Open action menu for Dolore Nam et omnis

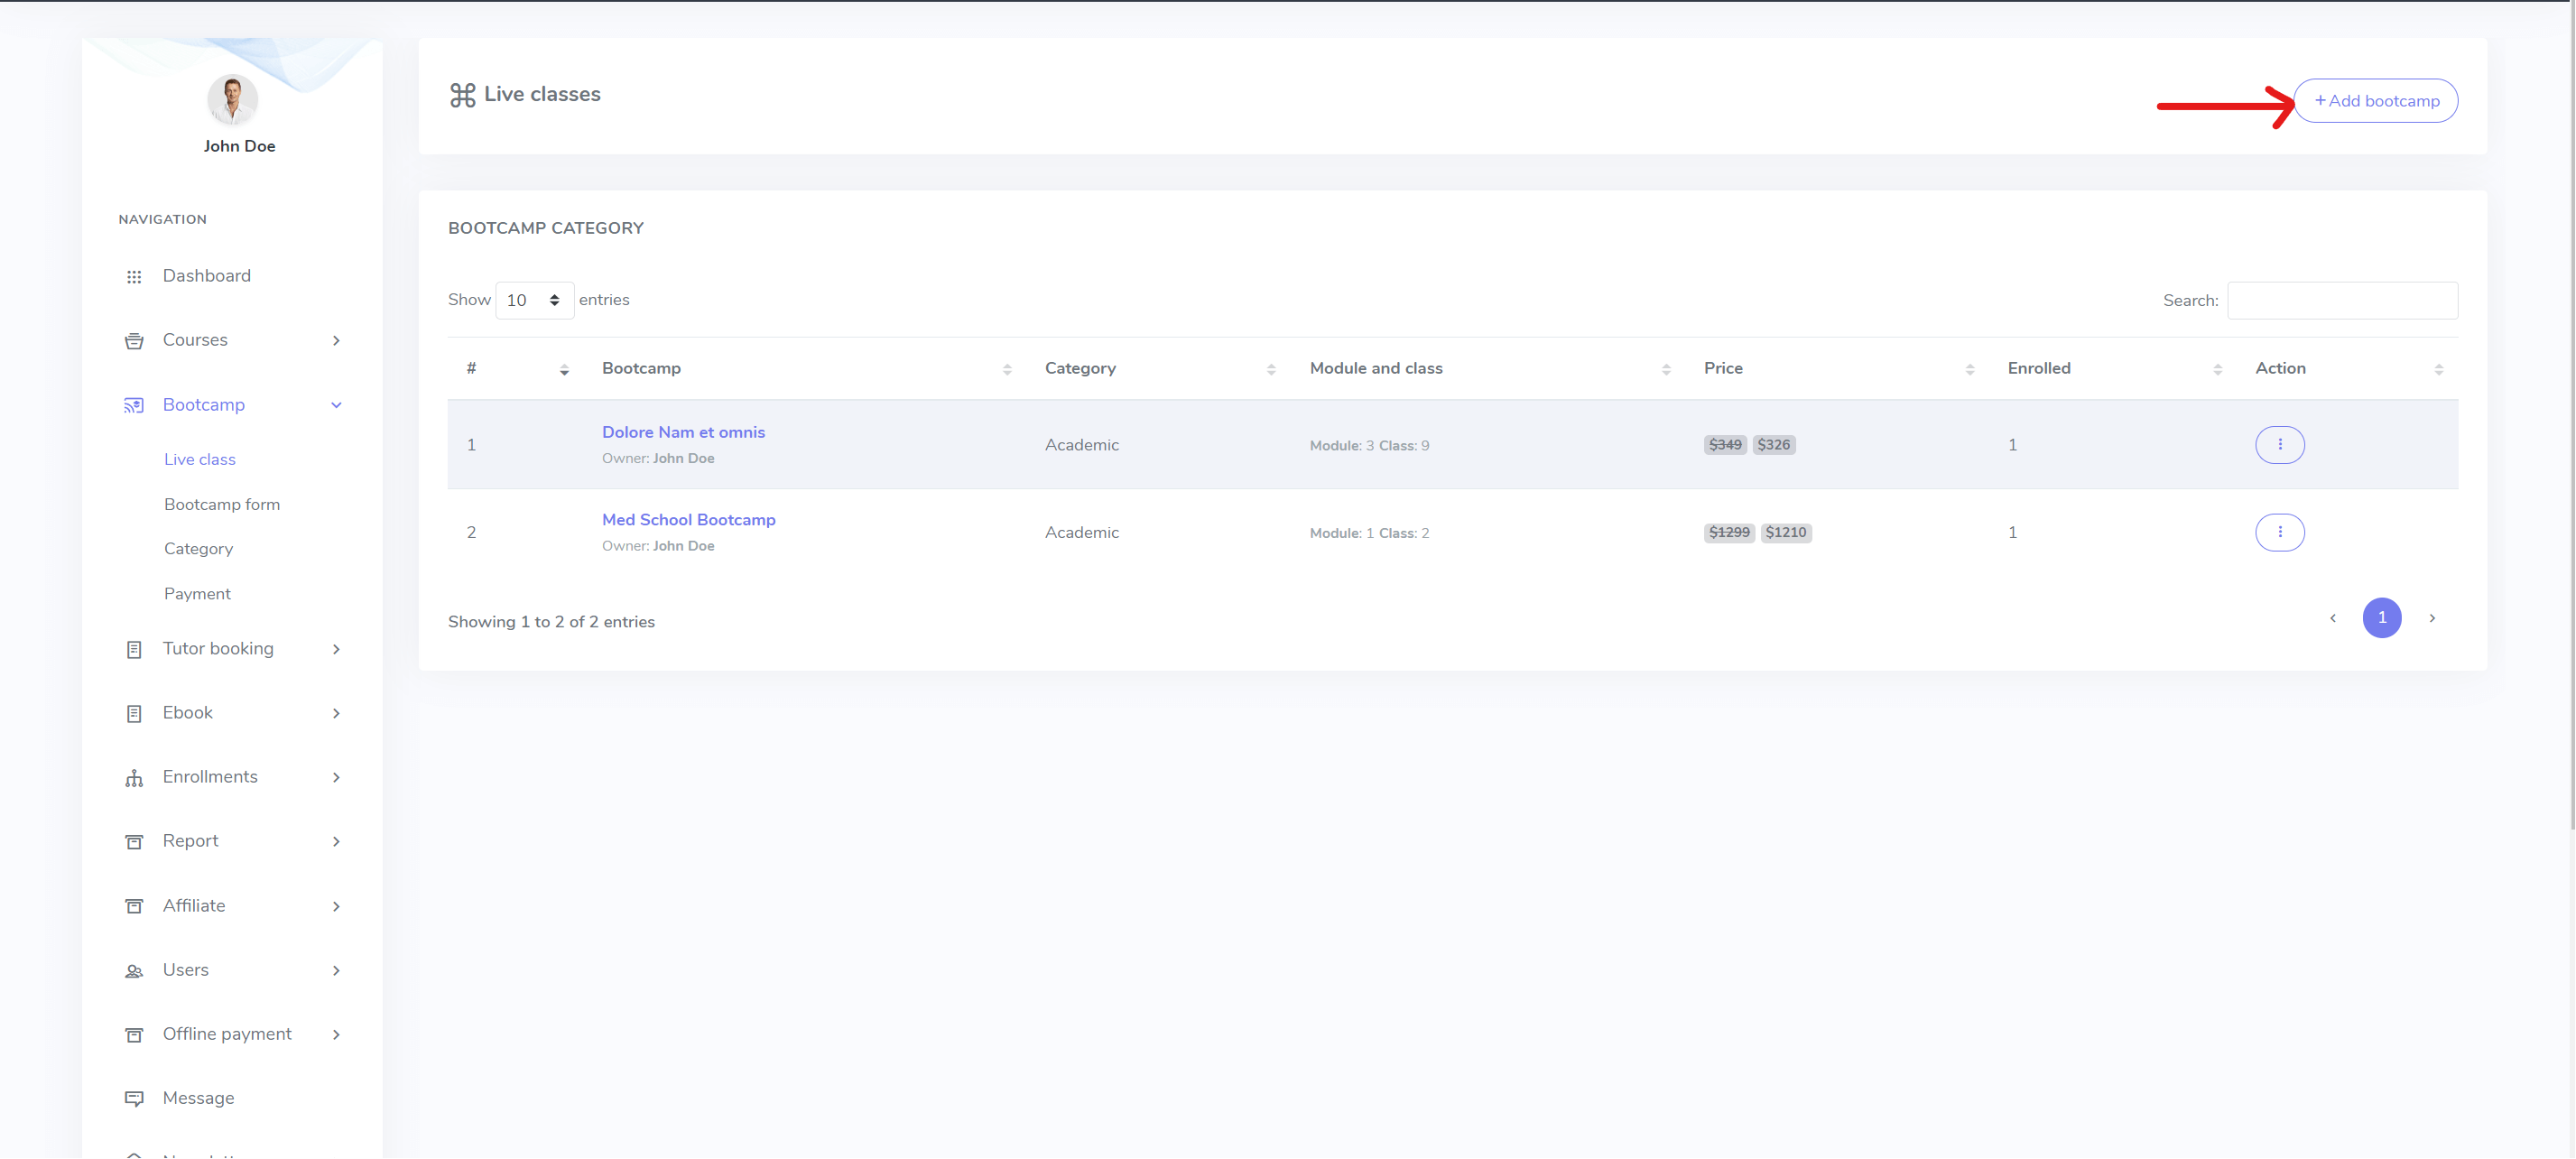(x=2279, y=444)
